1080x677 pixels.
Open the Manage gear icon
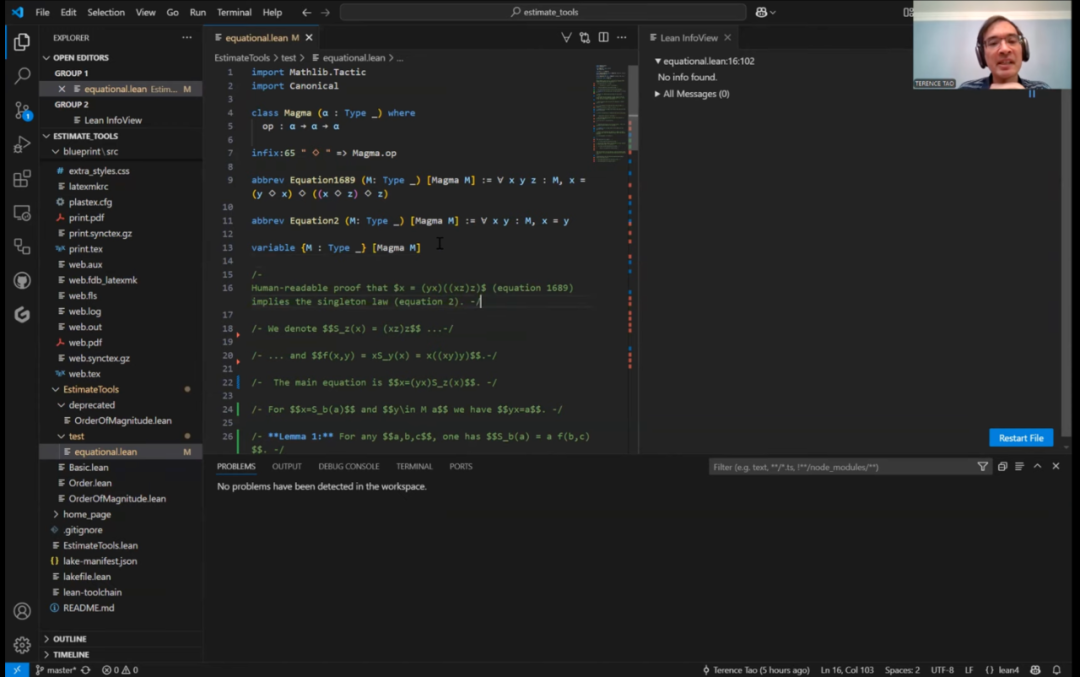coord(22,645)
